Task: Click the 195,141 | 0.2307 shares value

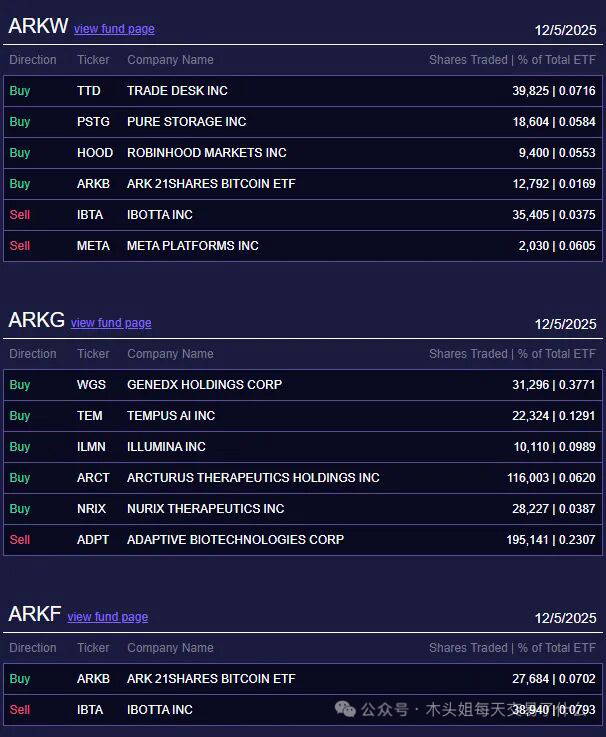Action: (551, 540)
